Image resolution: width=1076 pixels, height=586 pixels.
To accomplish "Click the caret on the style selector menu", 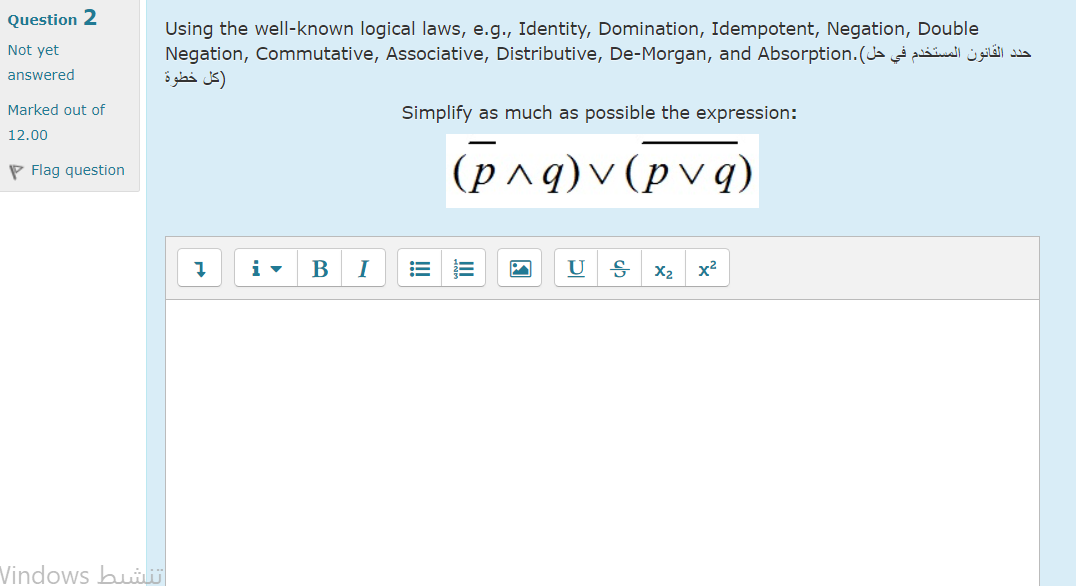I will [x=276, y=269].
